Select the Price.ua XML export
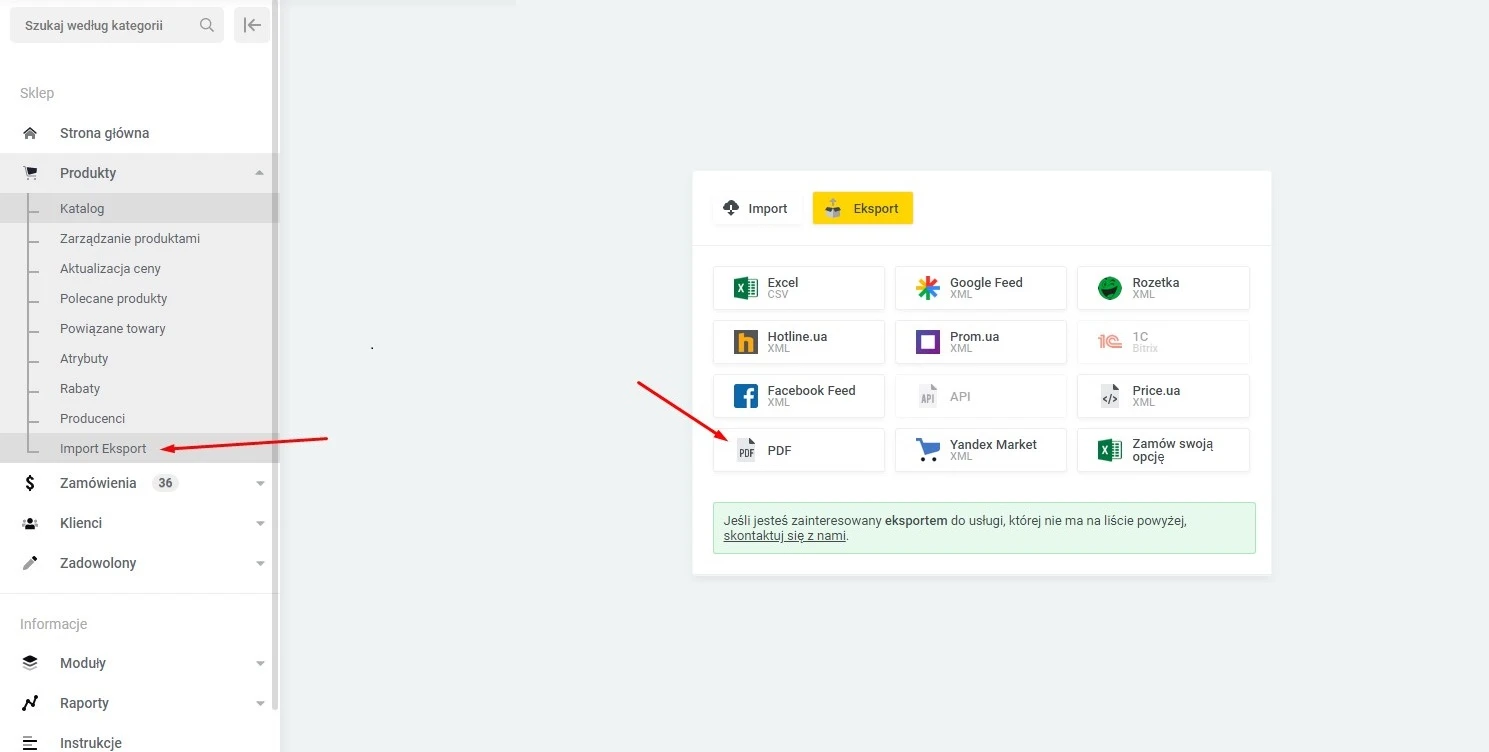 click(x=1162, y=396)
